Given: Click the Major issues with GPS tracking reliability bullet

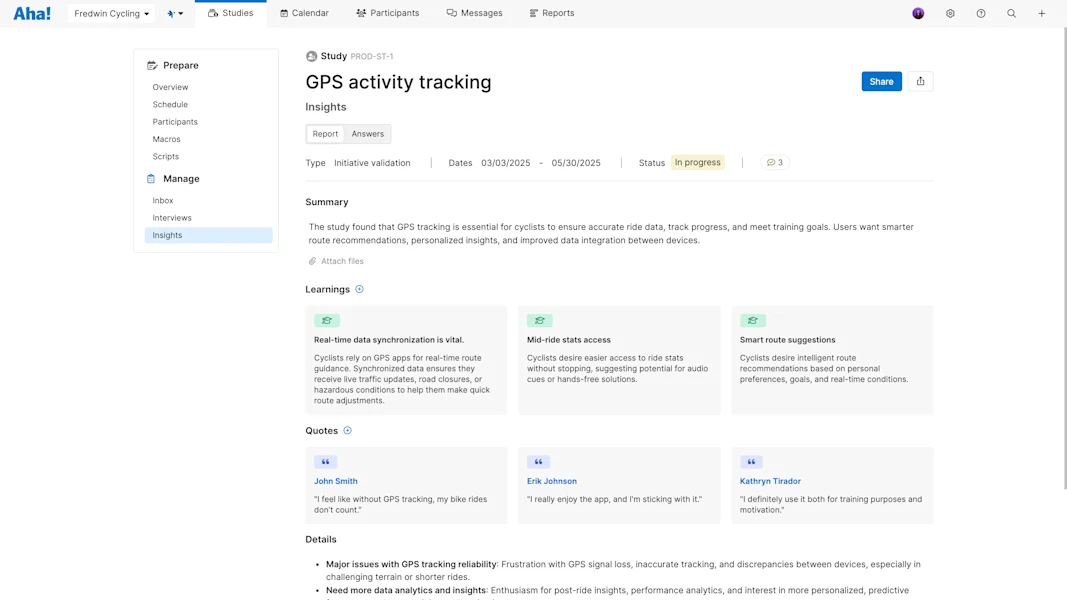Looking at the screenshot, I should coord(623,571).
